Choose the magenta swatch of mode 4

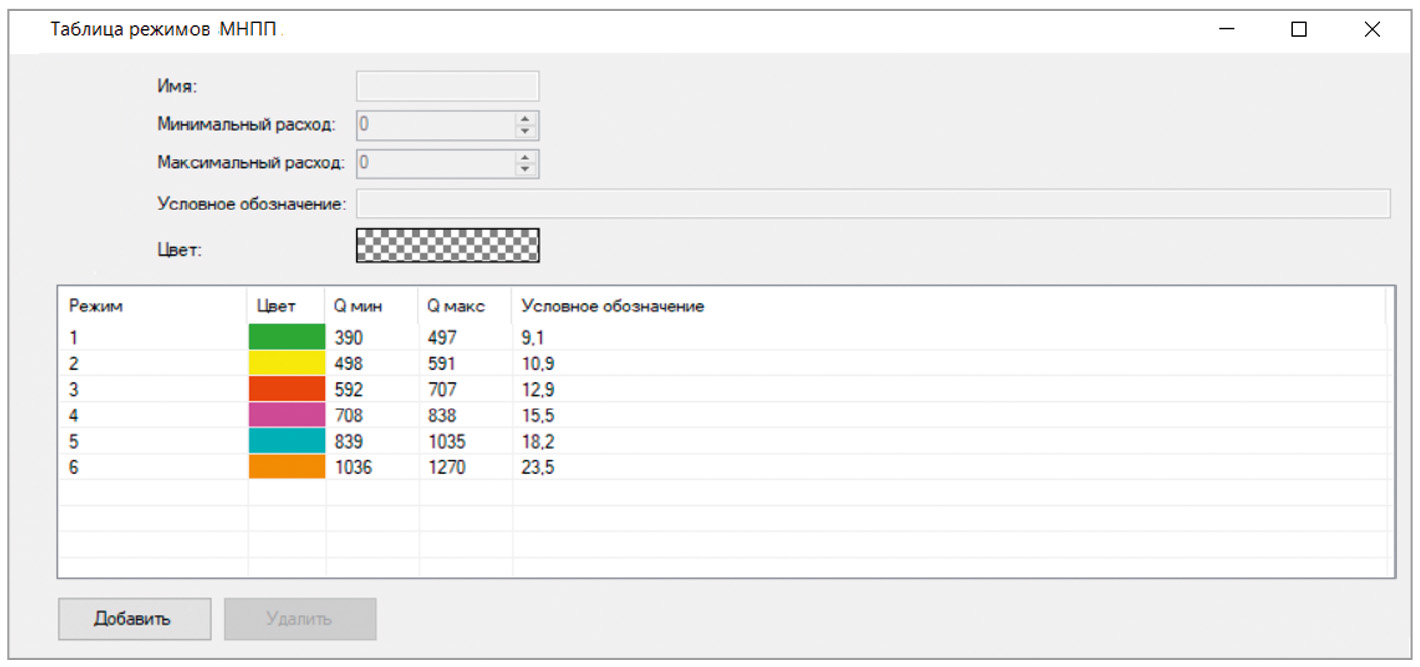point(287,415)
